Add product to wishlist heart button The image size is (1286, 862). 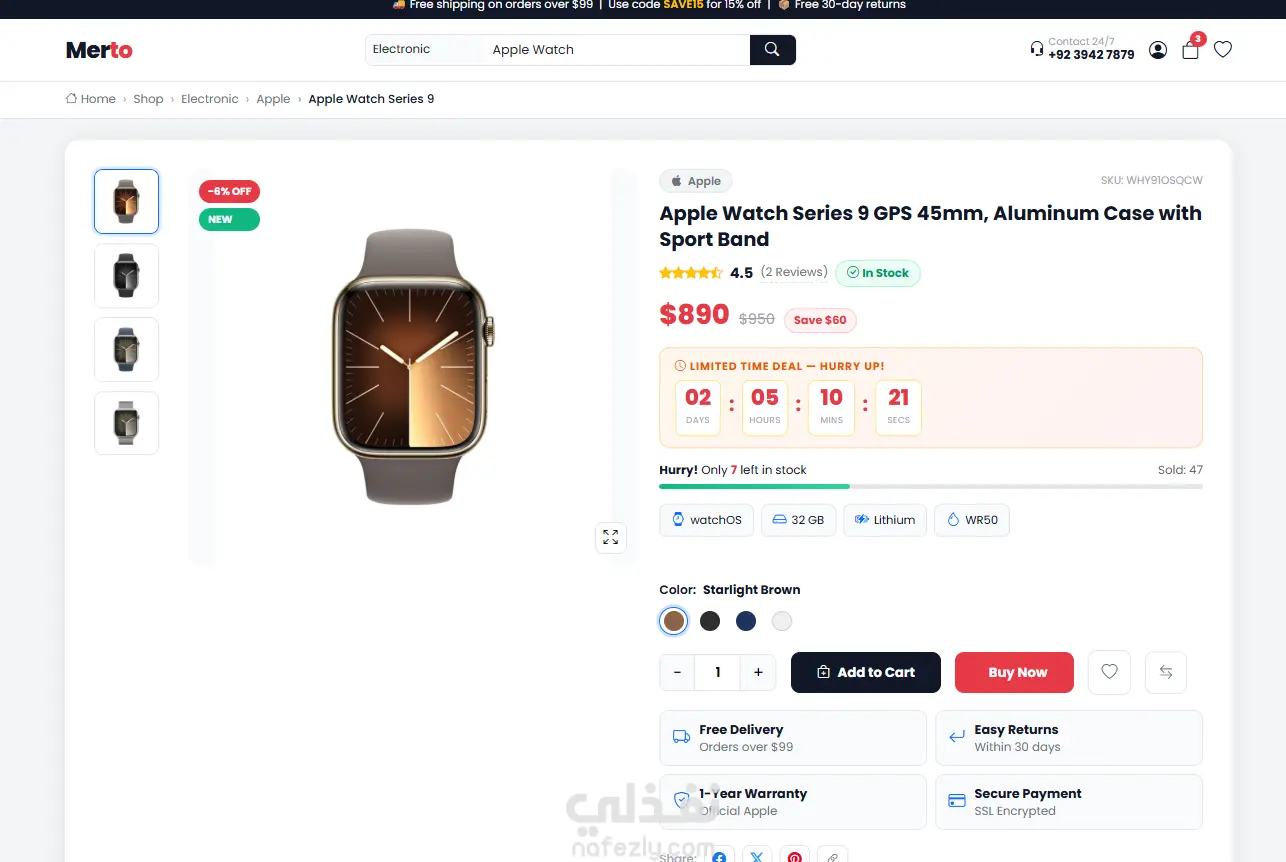pyautogui.click(x=1109, y=672)
